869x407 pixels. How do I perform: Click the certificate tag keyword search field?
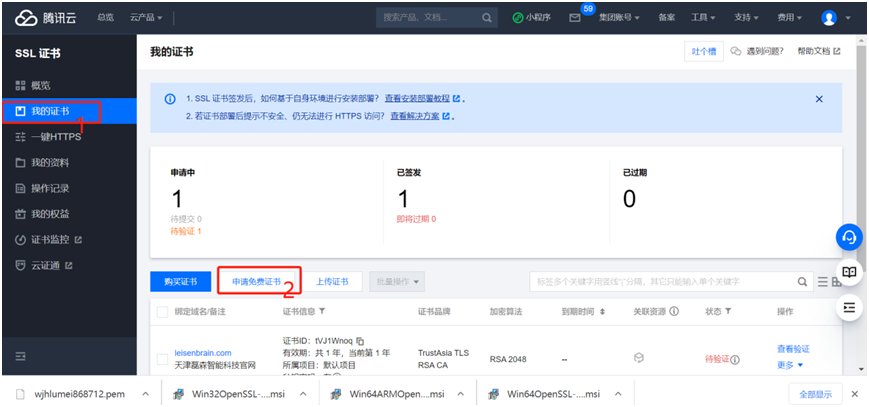pyautogui.click(x=663, y=282)
